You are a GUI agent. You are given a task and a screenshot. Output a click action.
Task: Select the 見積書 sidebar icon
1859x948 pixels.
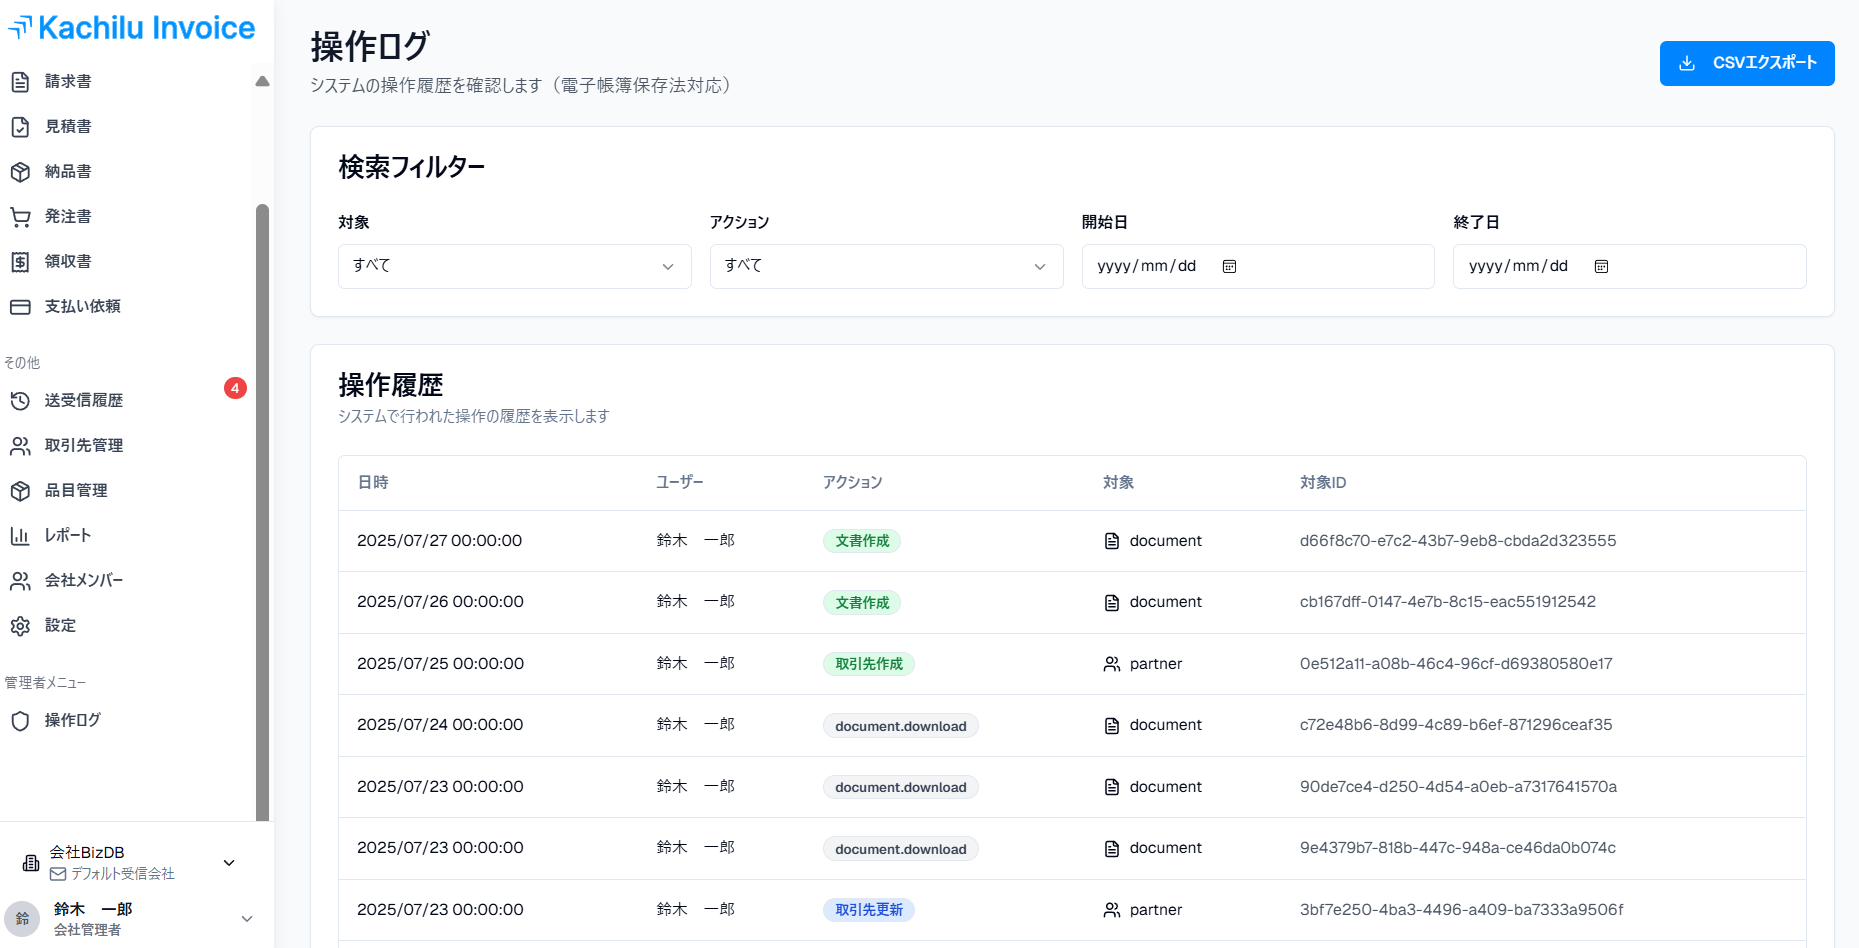point(21,126)
